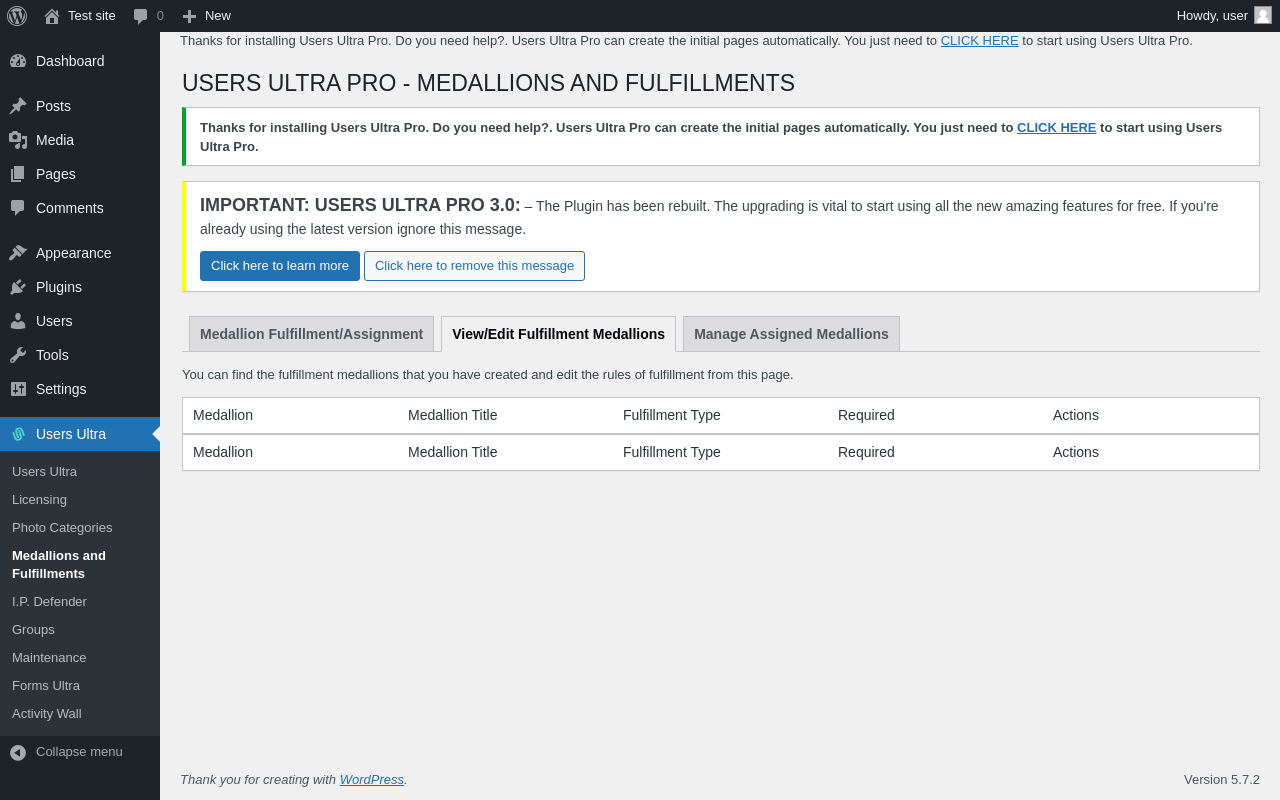Open Settings in the sidebar
The width and height of the screenshot is (1280, 800).
click(80, 389)
